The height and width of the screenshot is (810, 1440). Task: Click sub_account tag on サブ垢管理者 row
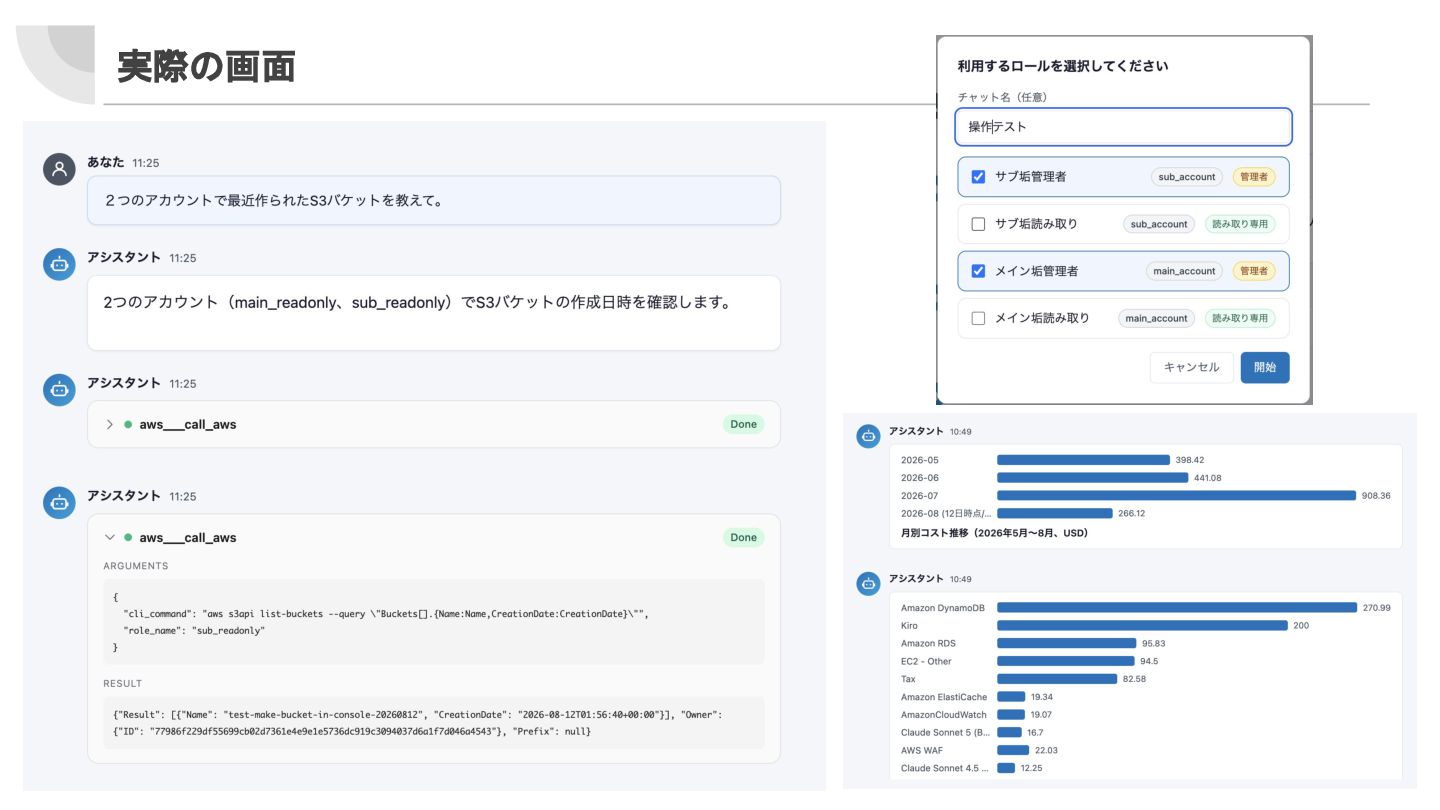pyautogui.click(x=1187, y=177)
